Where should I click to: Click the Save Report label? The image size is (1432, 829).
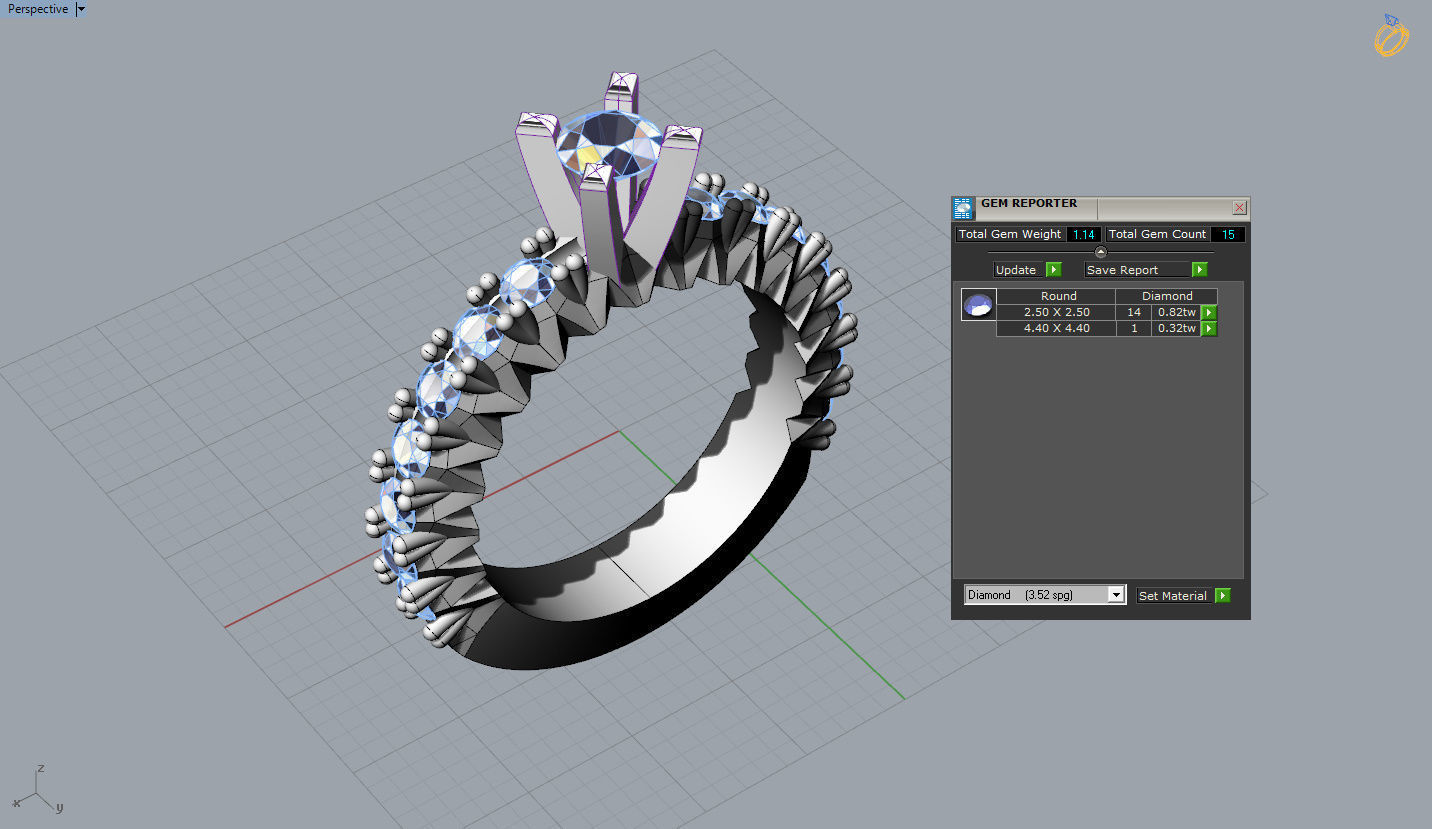1138,270
